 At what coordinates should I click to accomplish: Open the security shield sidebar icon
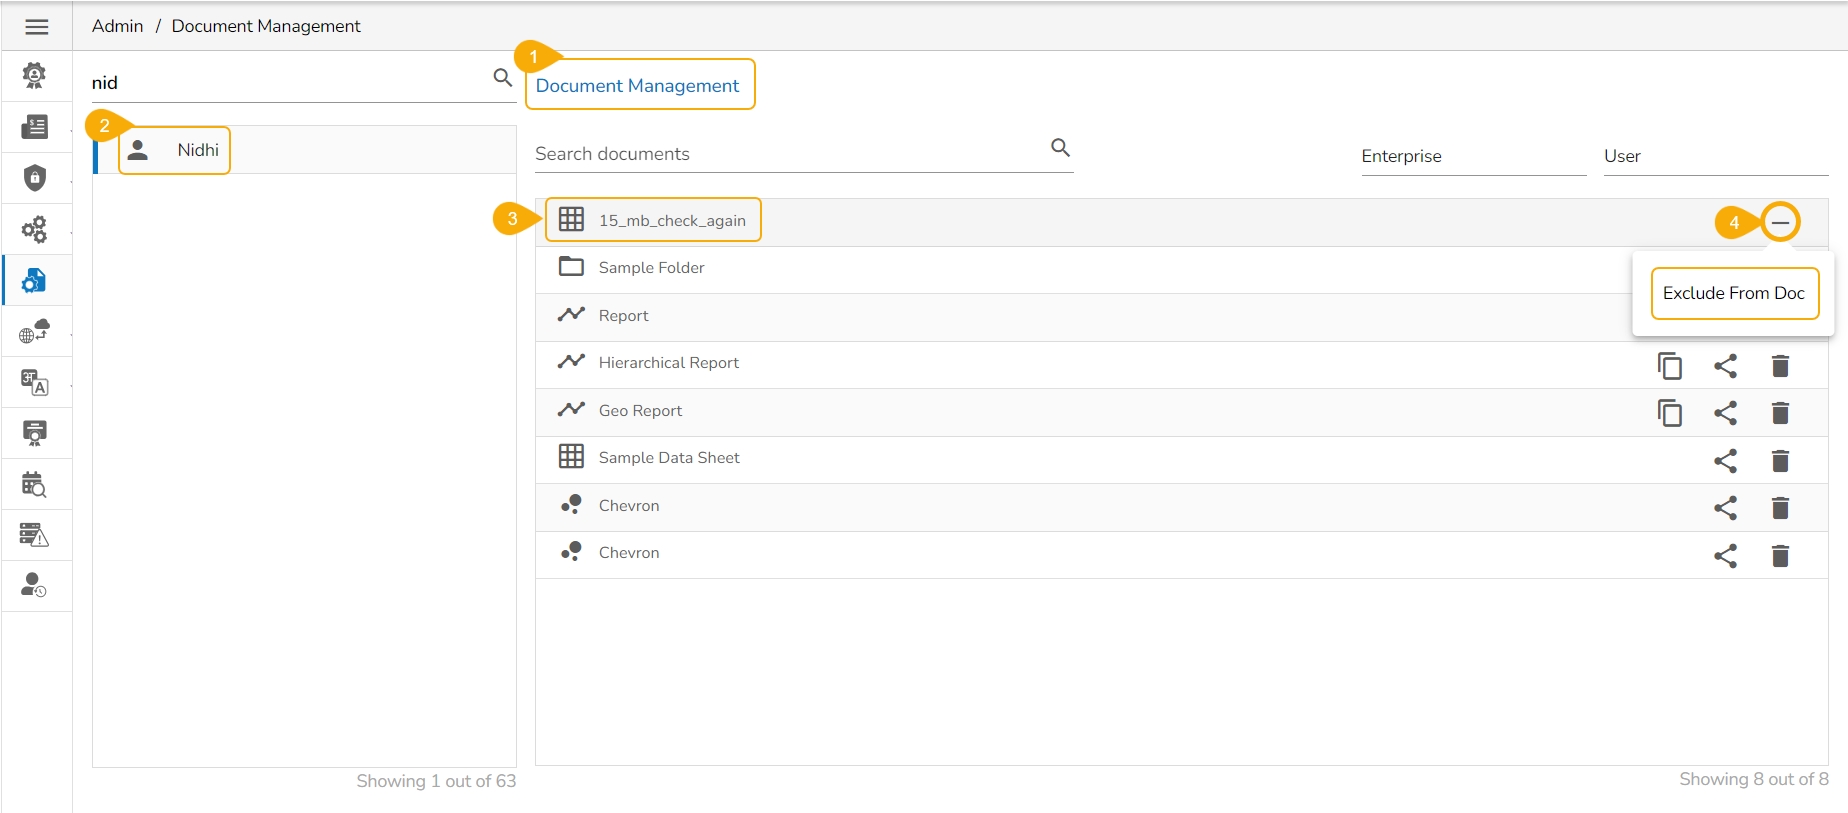[x=34, y=178]
